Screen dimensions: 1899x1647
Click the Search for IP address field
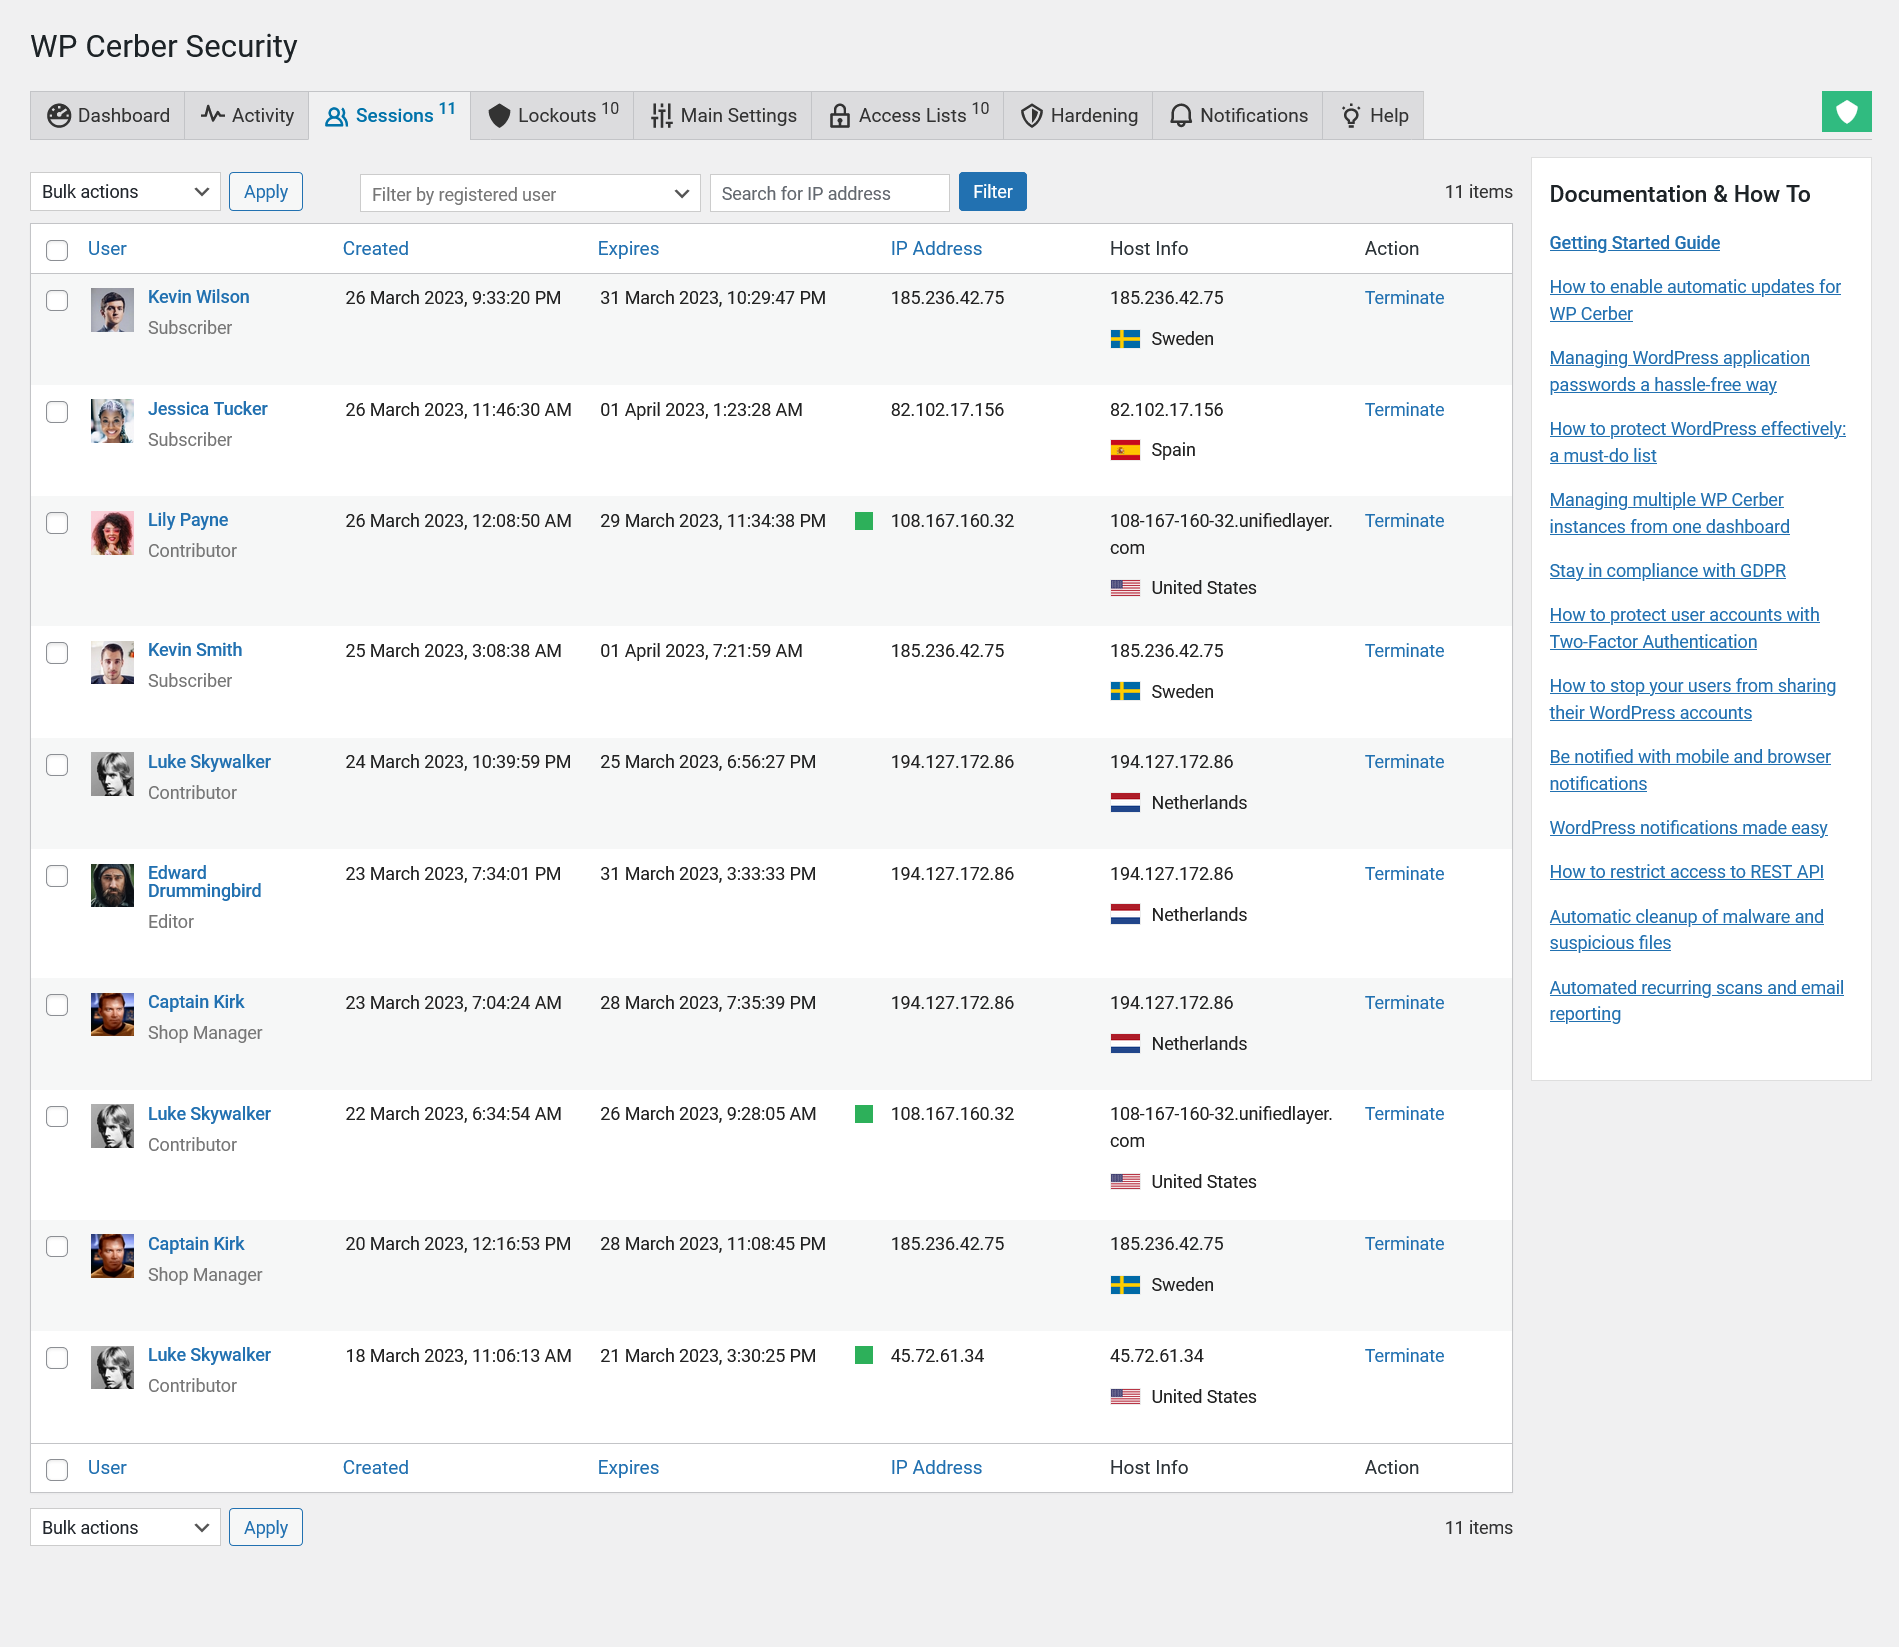click(x=829, y=193)
